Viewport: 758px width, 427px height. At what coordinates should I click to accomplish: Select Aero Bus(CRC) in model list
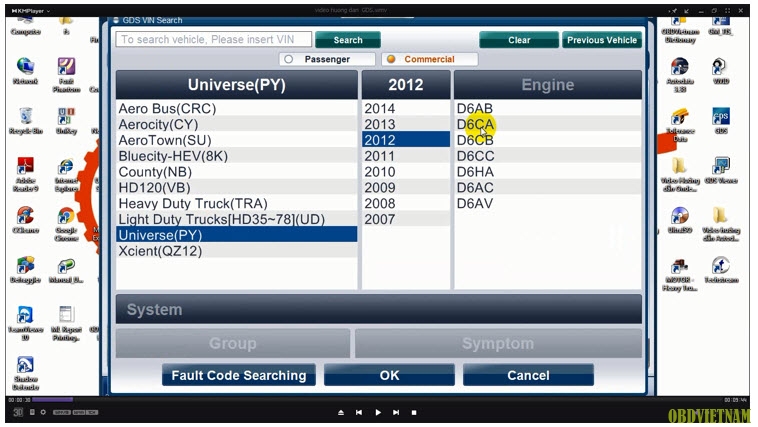click(x=236, y=108)
